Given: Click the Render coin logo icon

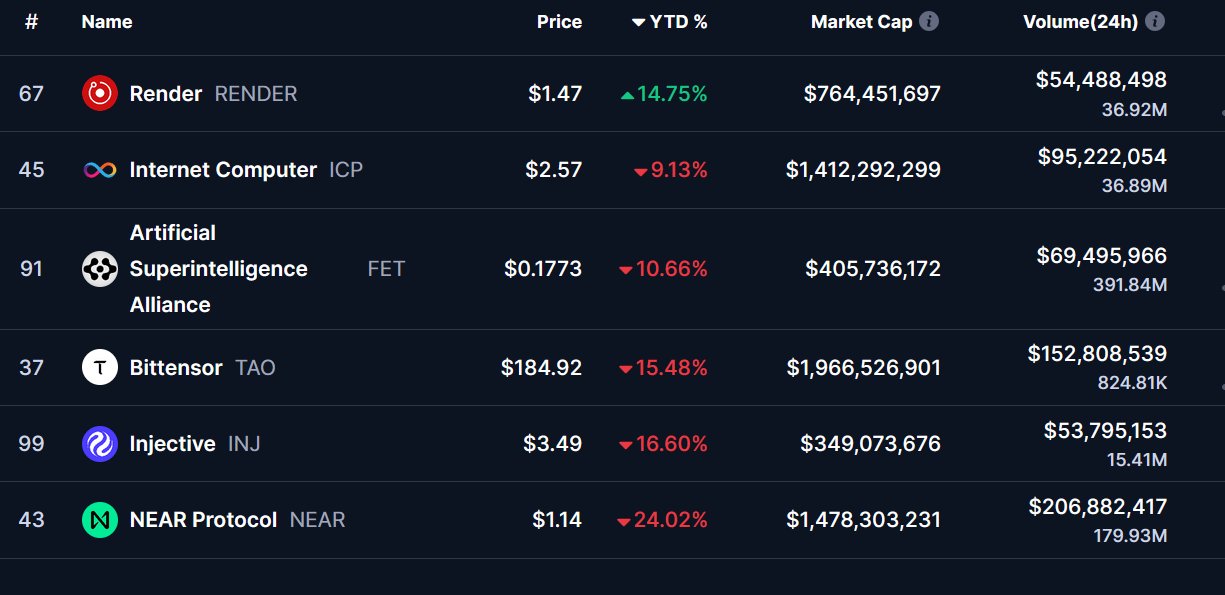Looking at the screenshot, I should click(100, 94).
